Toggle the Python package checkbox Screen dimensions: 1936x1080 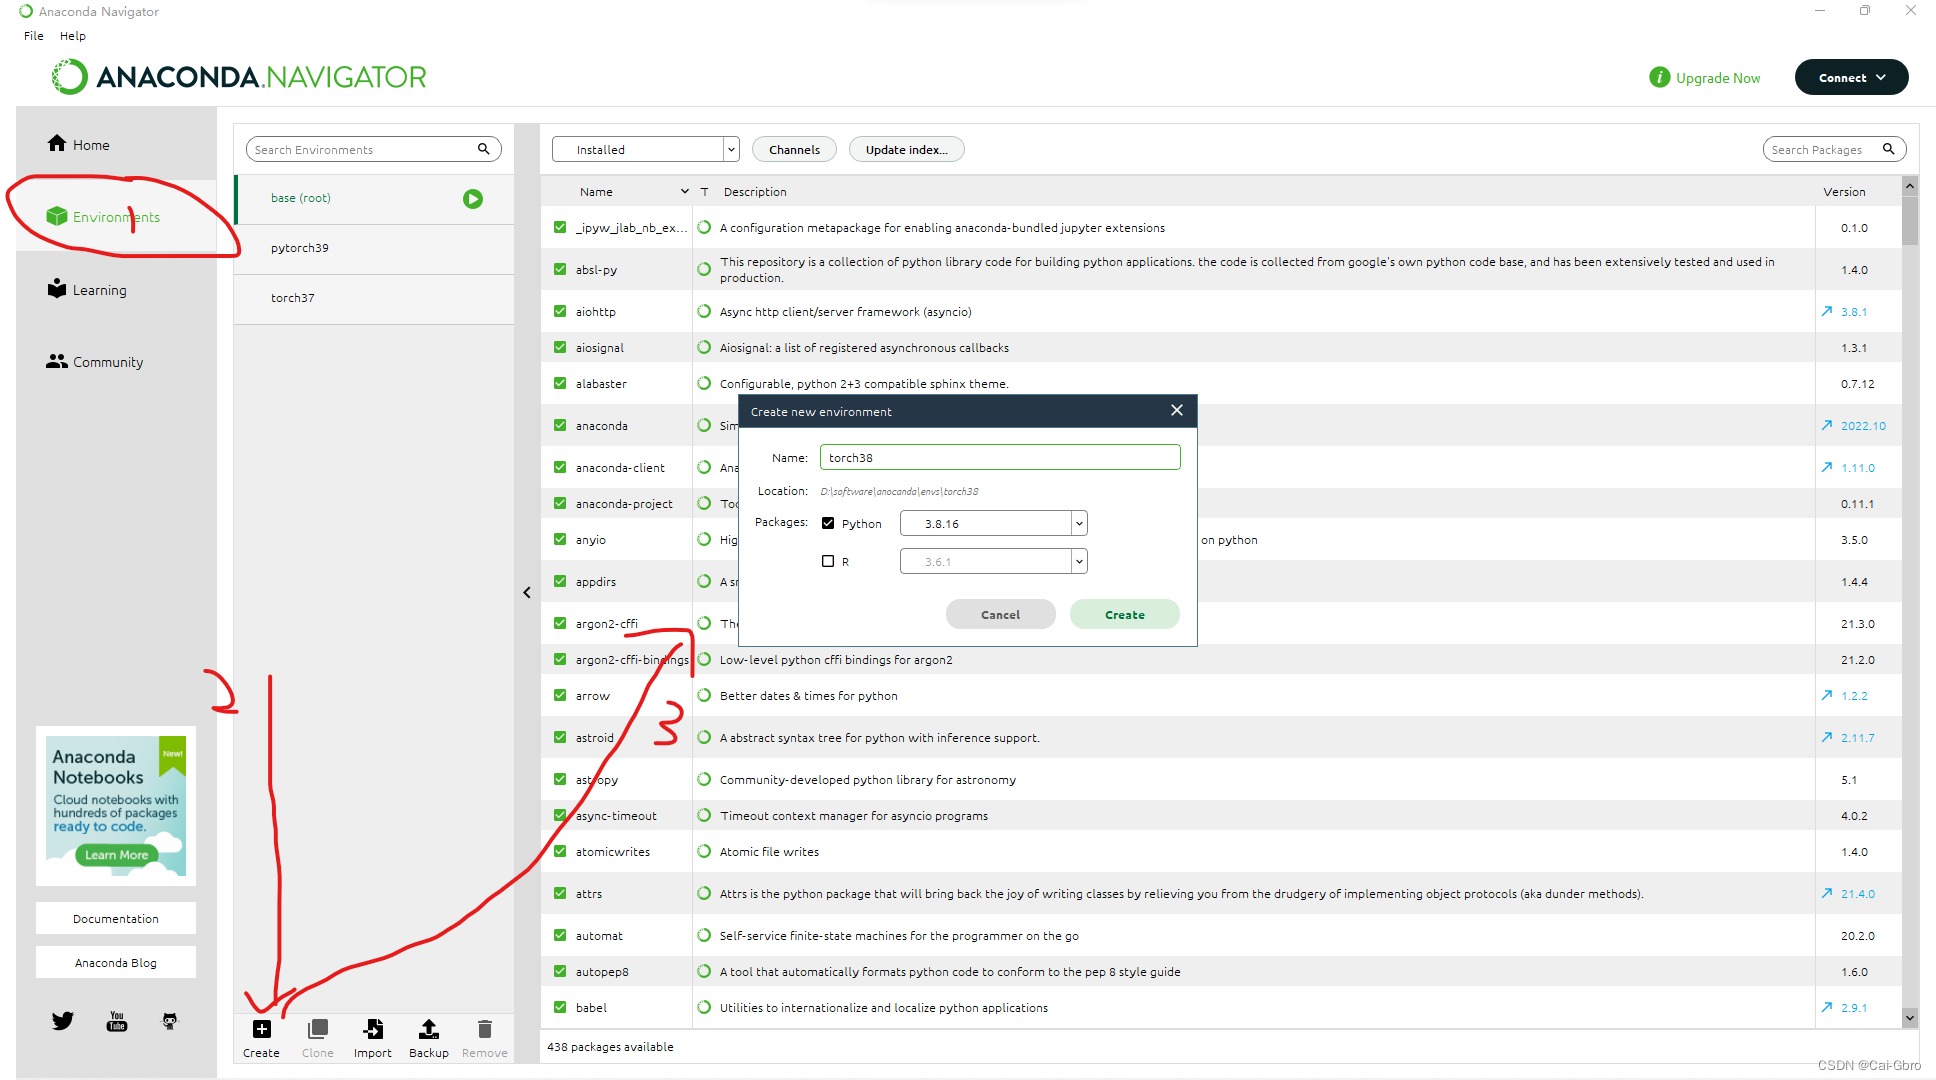click(828, 523)
